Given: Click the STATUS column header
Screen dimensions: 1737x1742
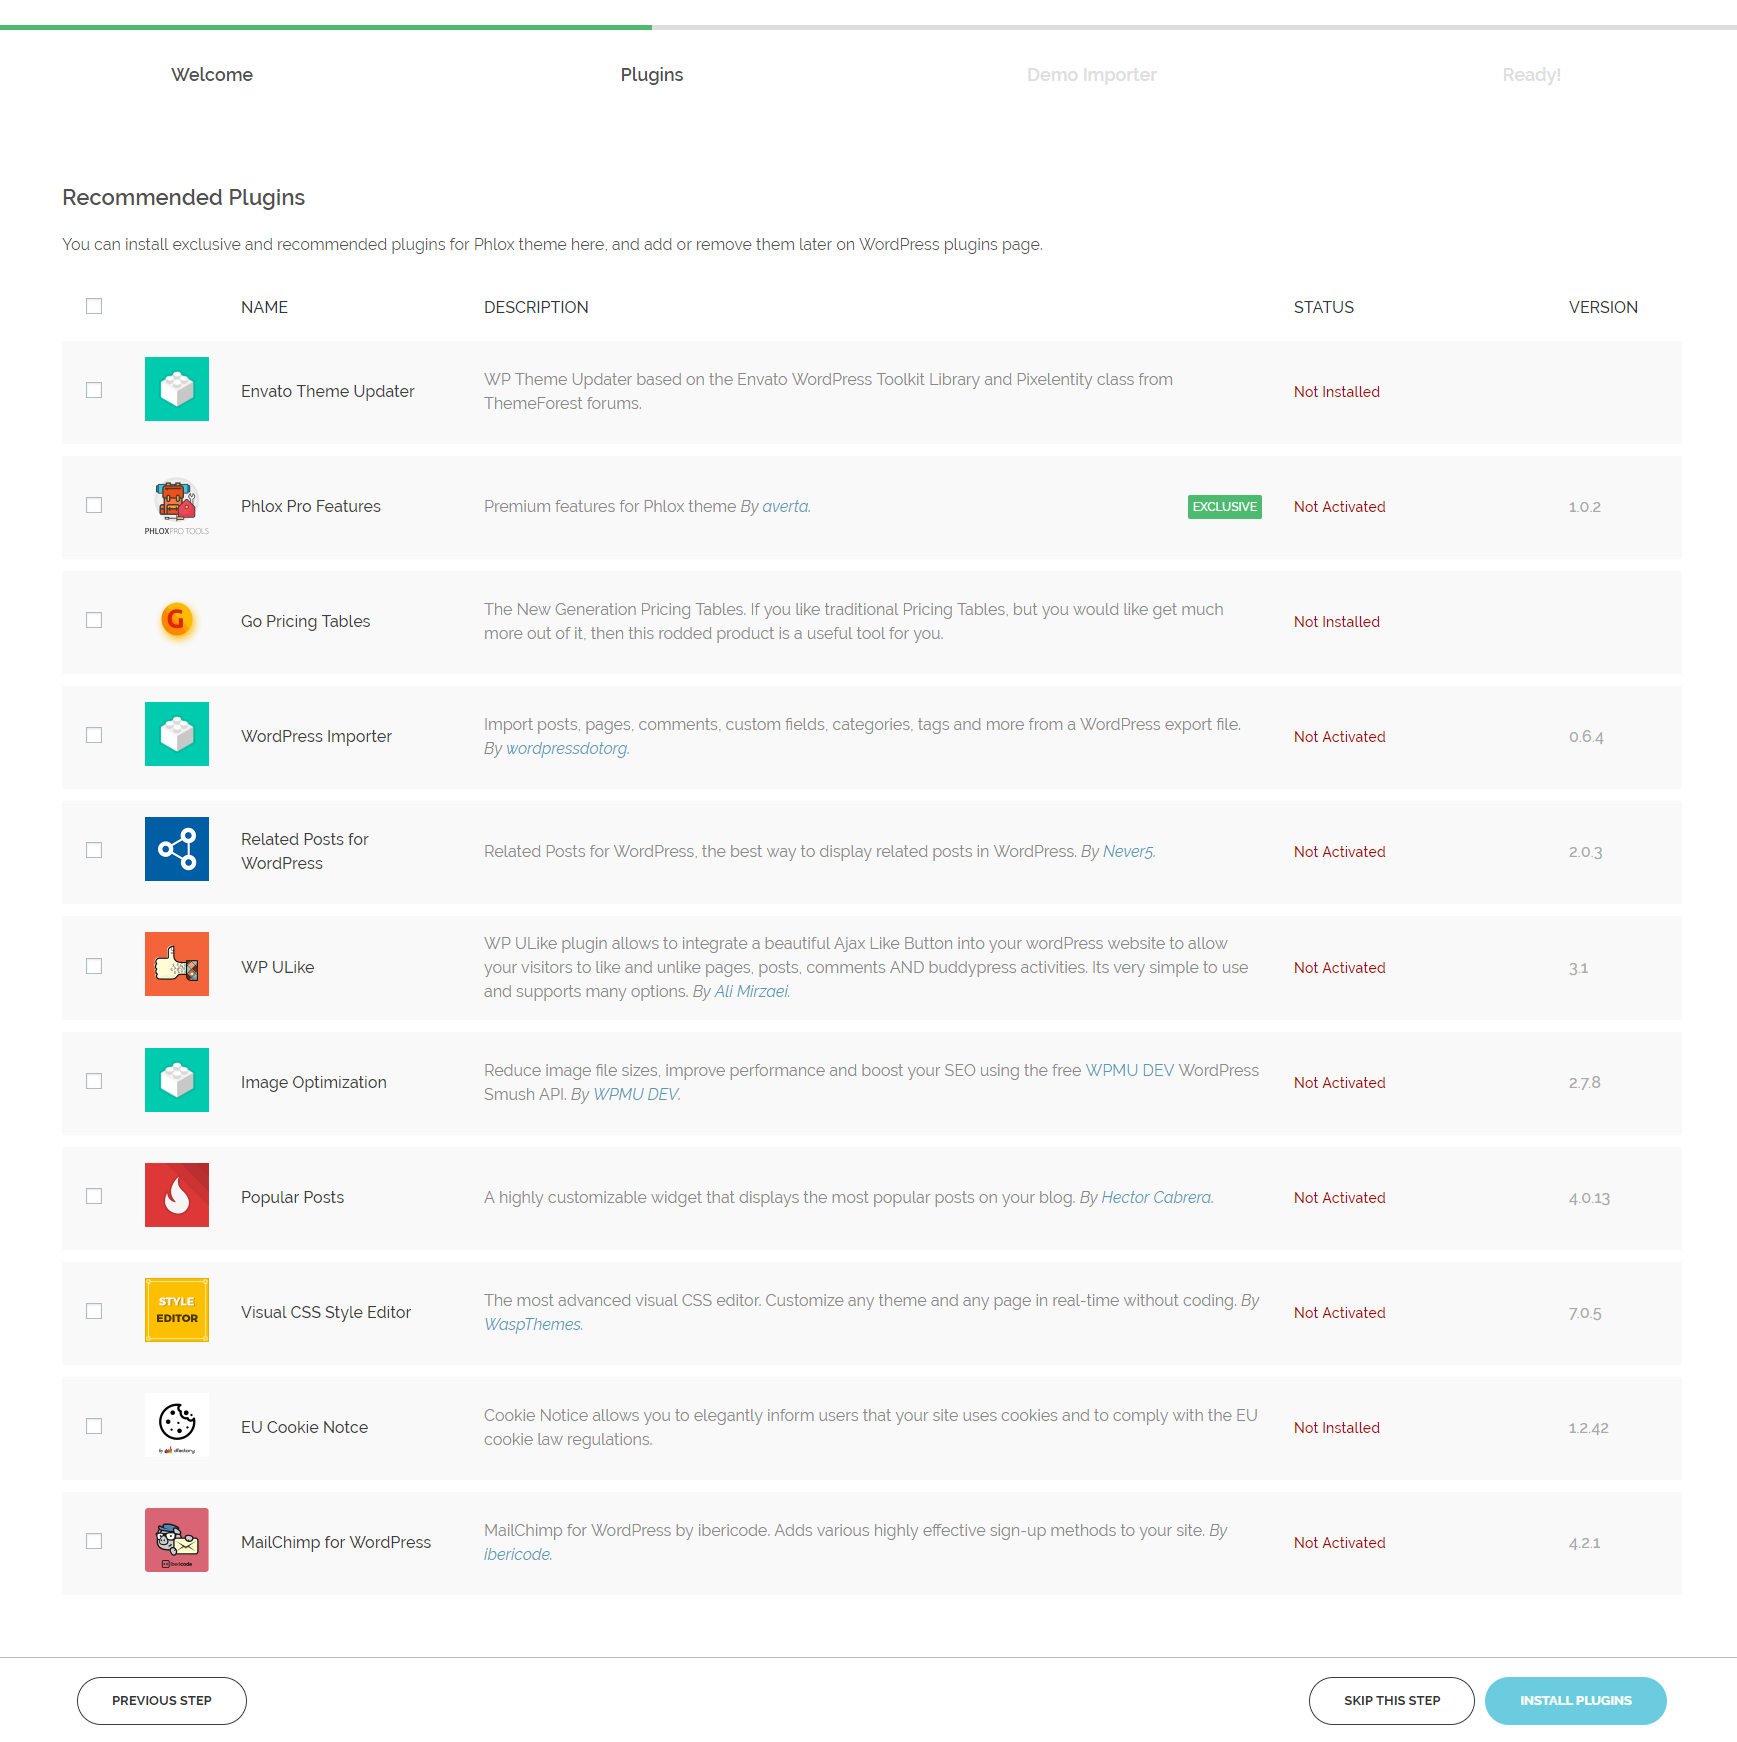Looking at the screenshot, I should pyautogui.click(x=1324, y=308).
